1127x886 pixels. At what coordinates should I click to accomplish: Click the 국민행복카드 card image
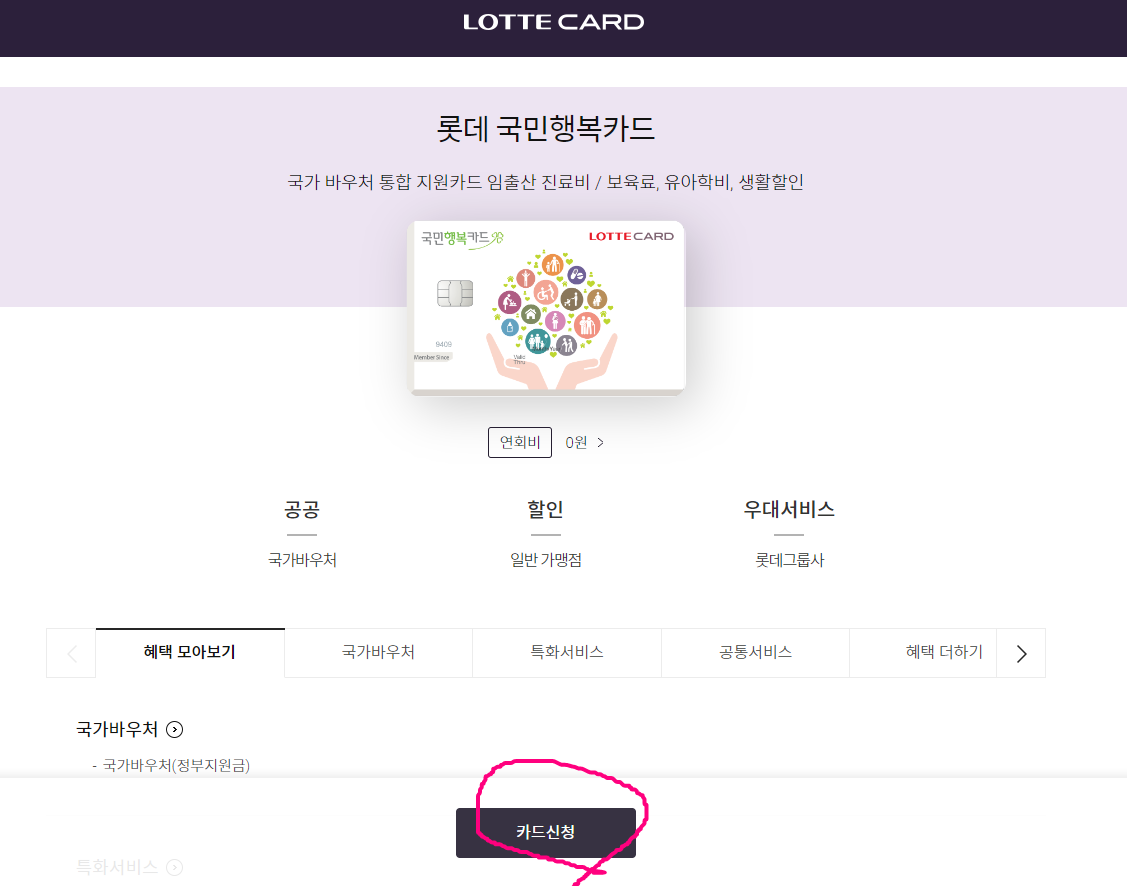pyautogui.click(x=547, y=307)
